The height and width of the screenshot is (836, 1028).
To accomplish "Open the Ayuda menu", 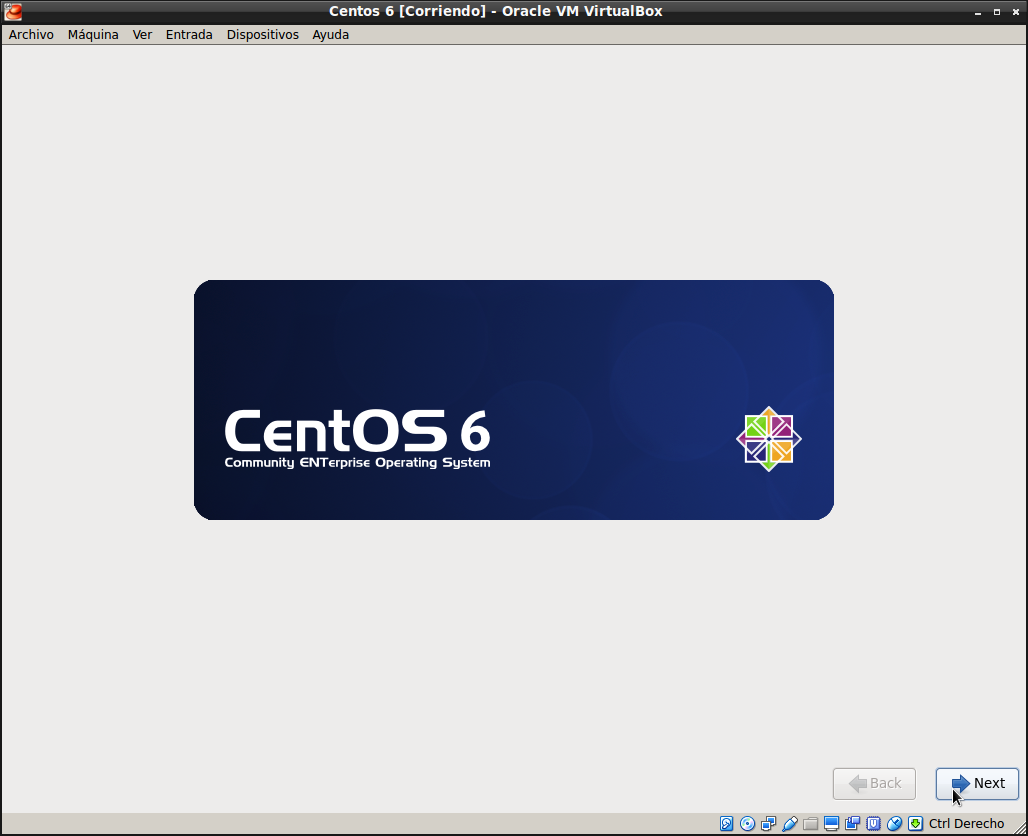I will (x=330, y=34).
